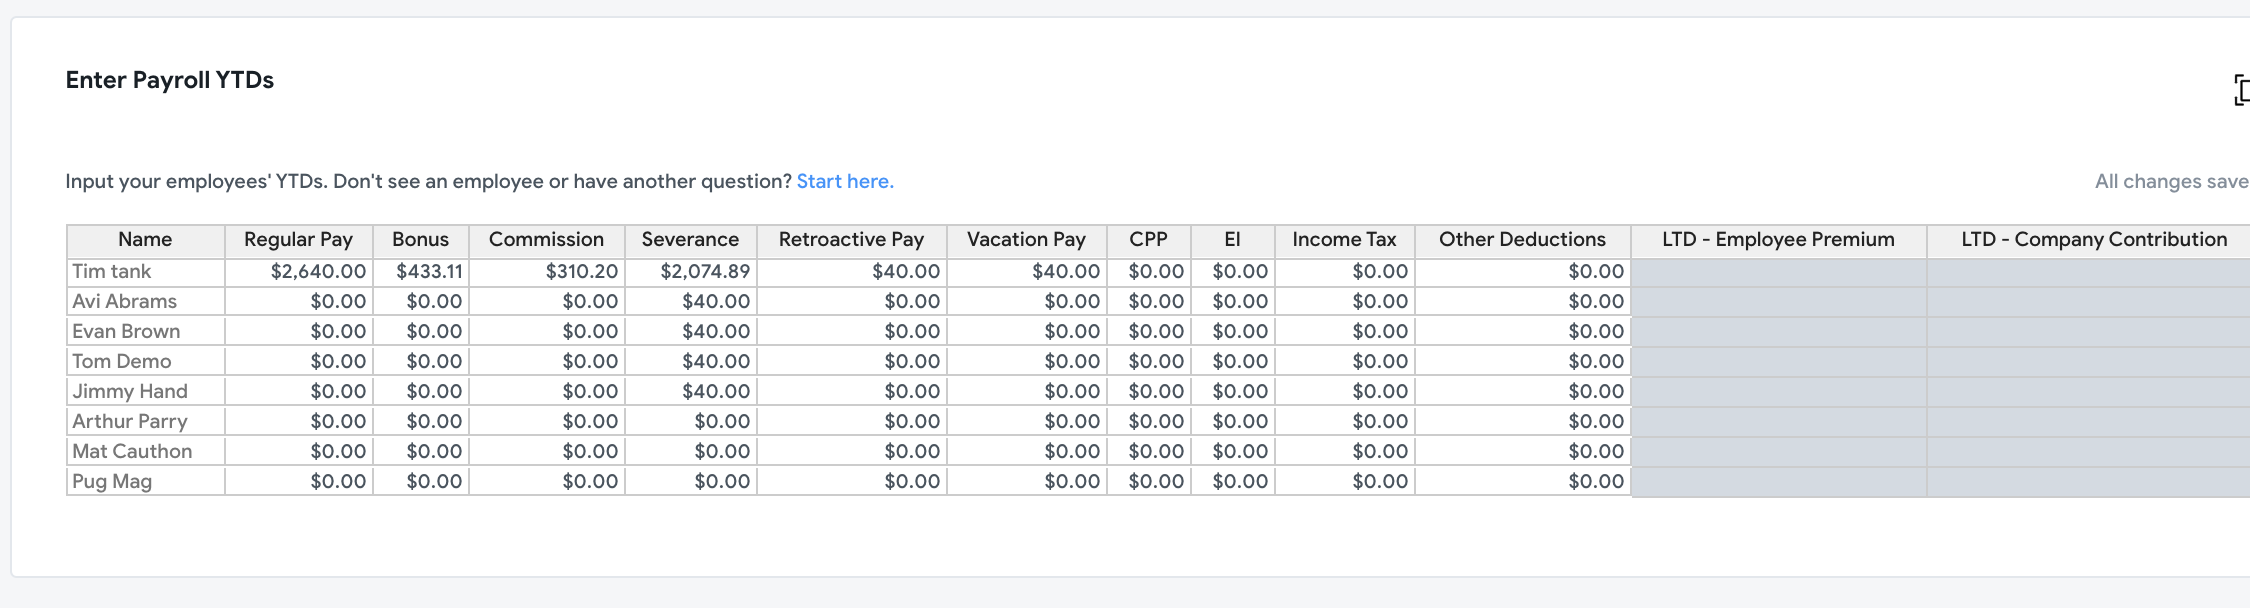This screenshot has height=608, width=2250.
Task: Select the Regular Pay column header
Action: point(299,240)
